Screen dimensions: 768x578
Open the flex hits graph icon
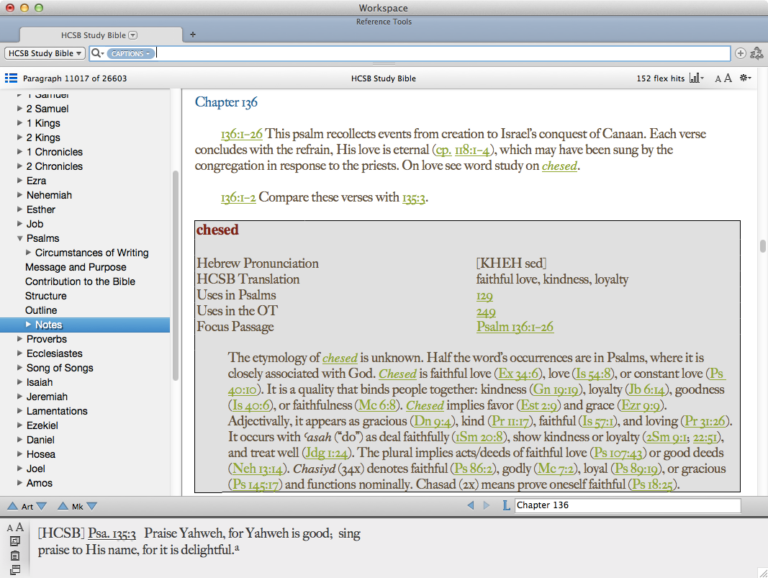tap(696, 77)
